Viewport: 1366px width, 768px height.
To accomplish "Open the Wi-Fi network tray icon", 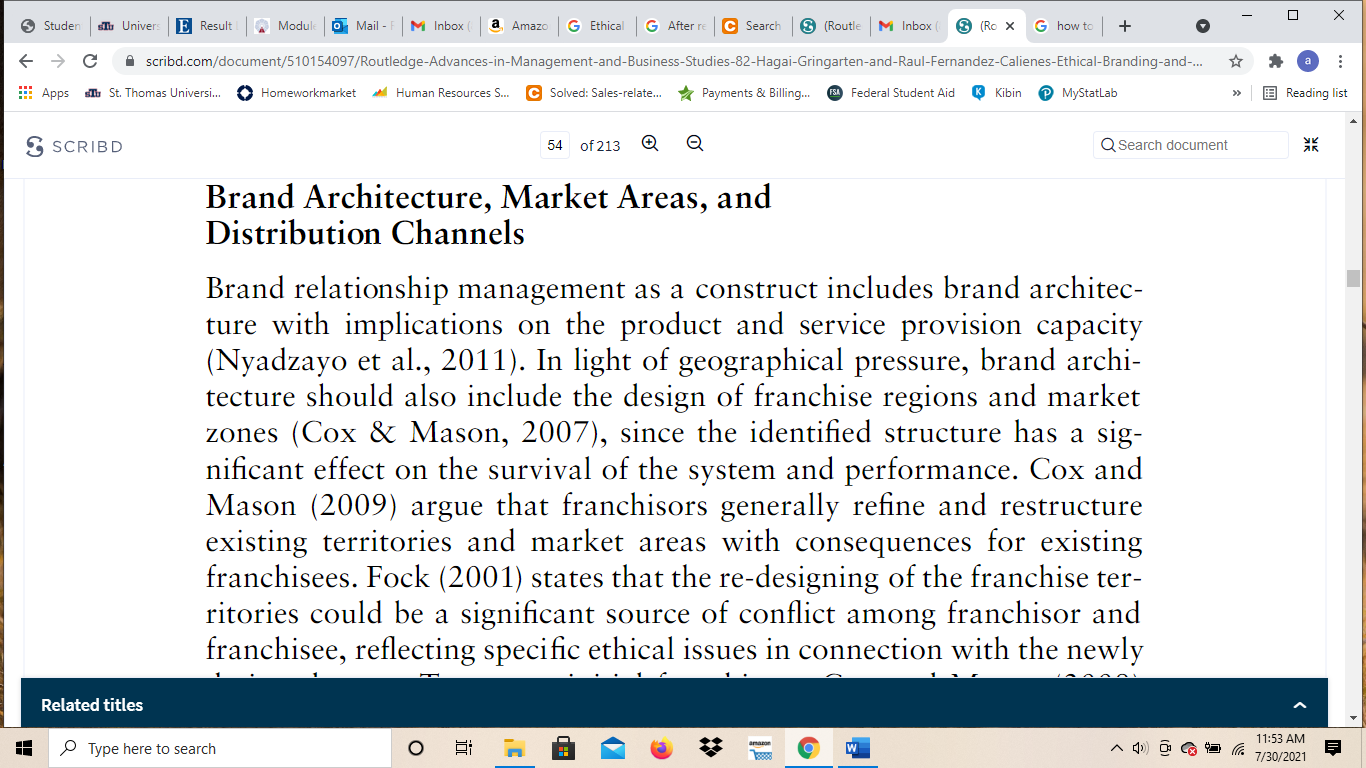I will point(1237,748).
